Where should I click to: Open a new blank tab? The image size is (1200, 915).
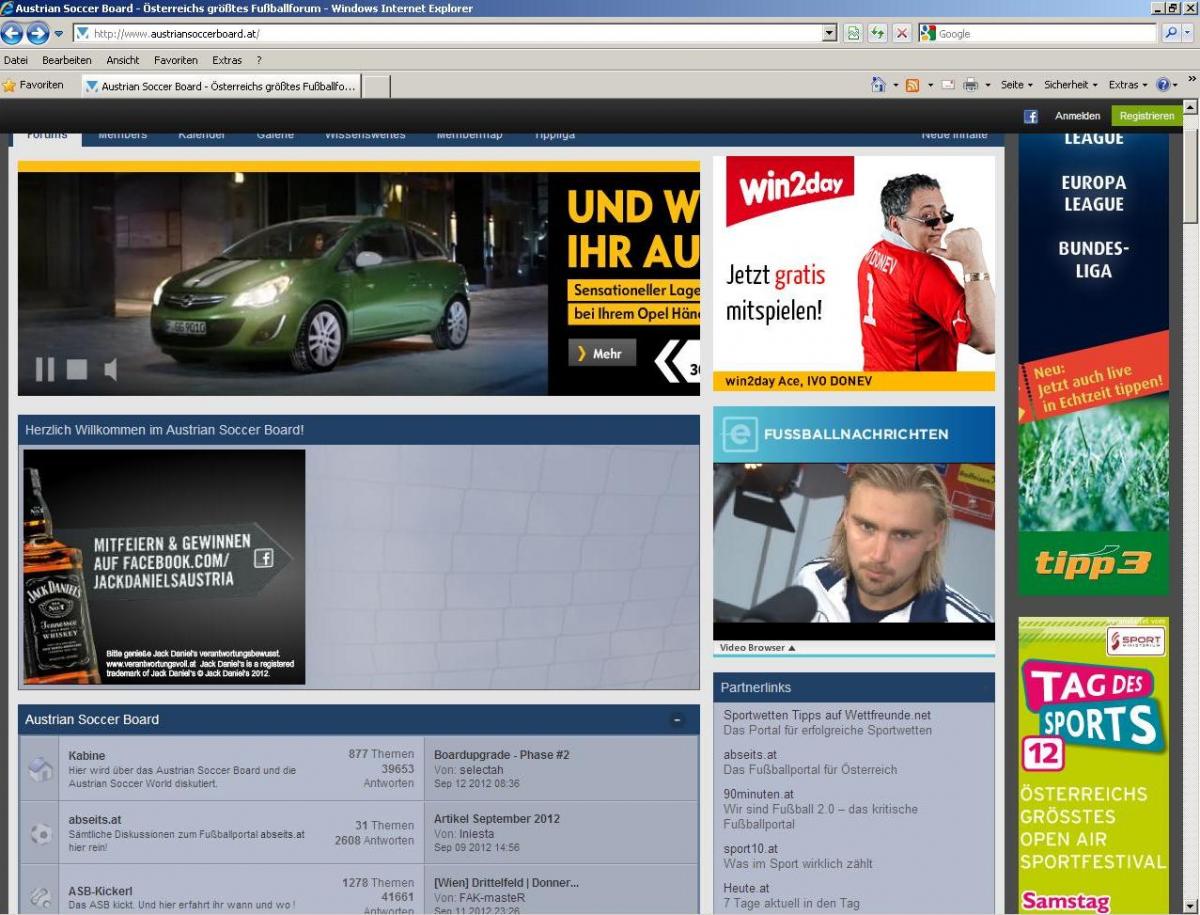[x=376, y=86]
